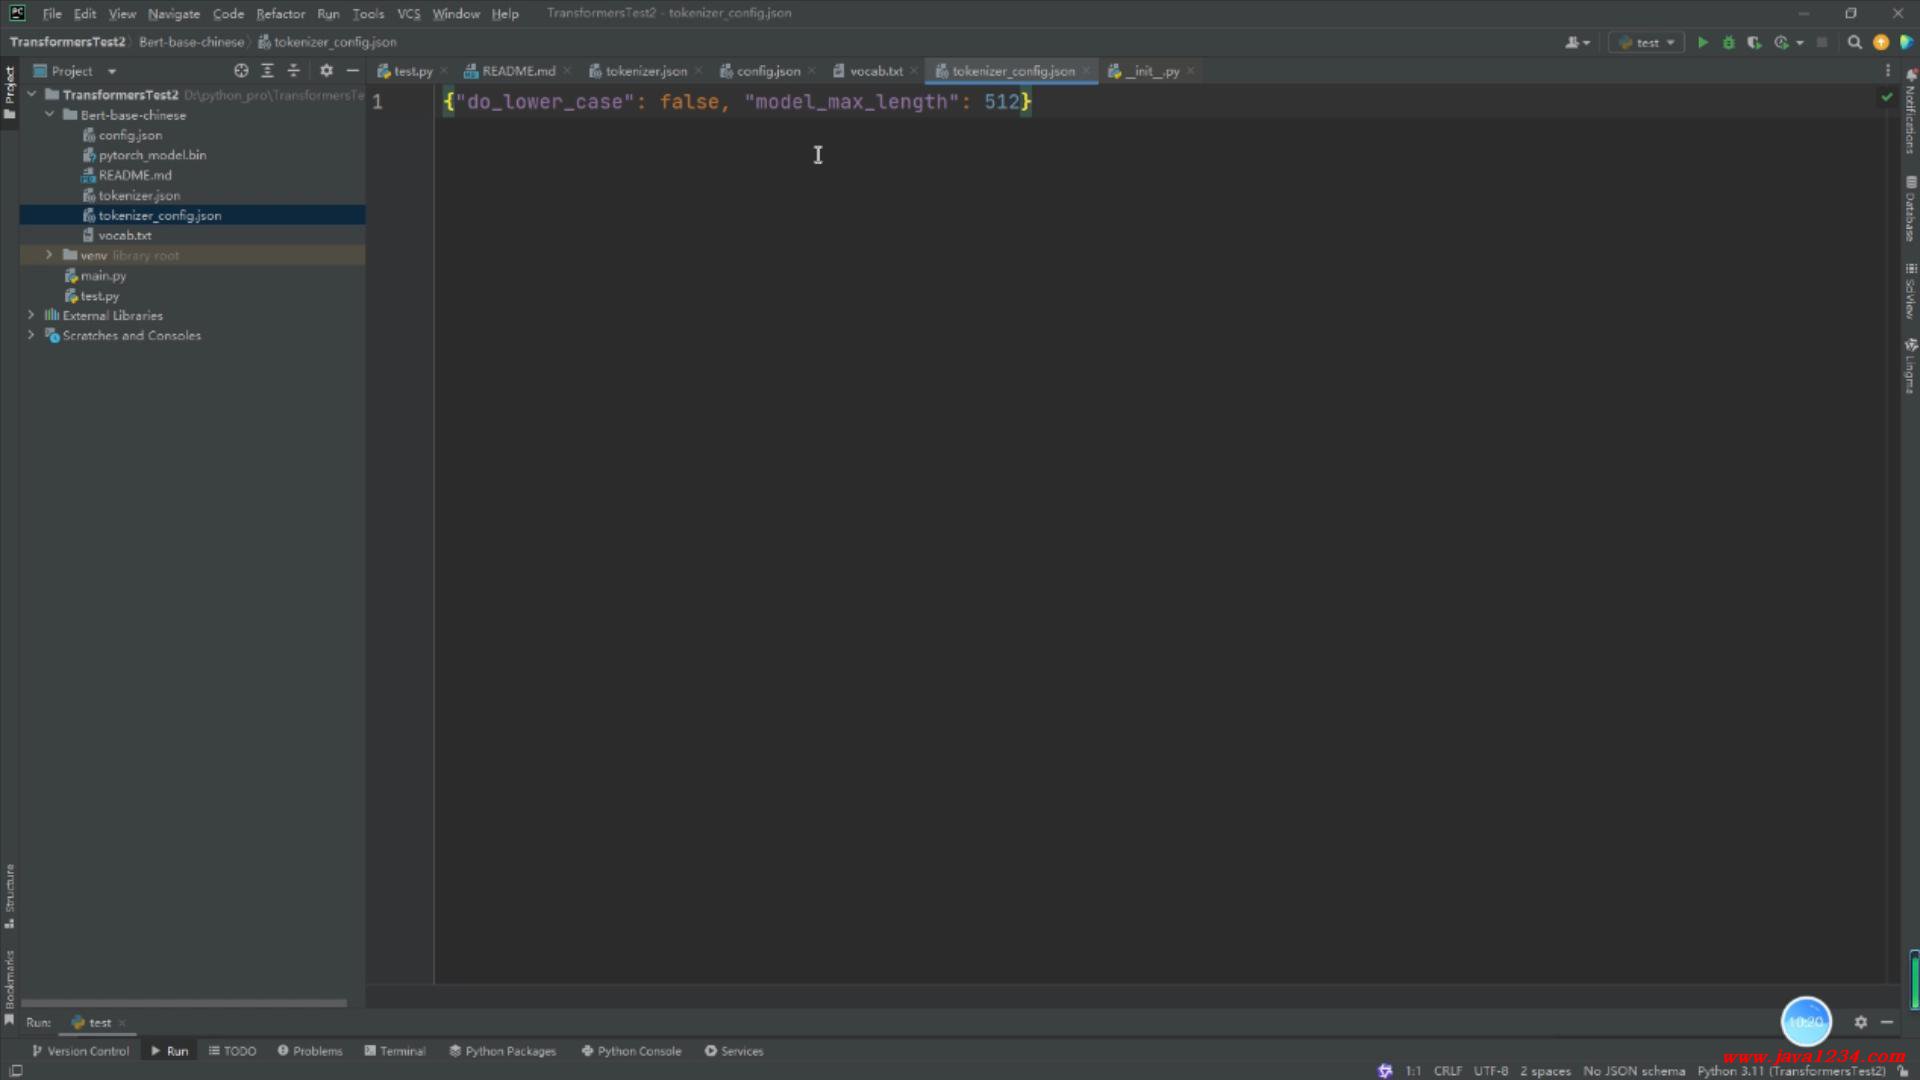Select vocab.txt in the project tree
Screen dimensions: 1920x1080
(125, 236)
